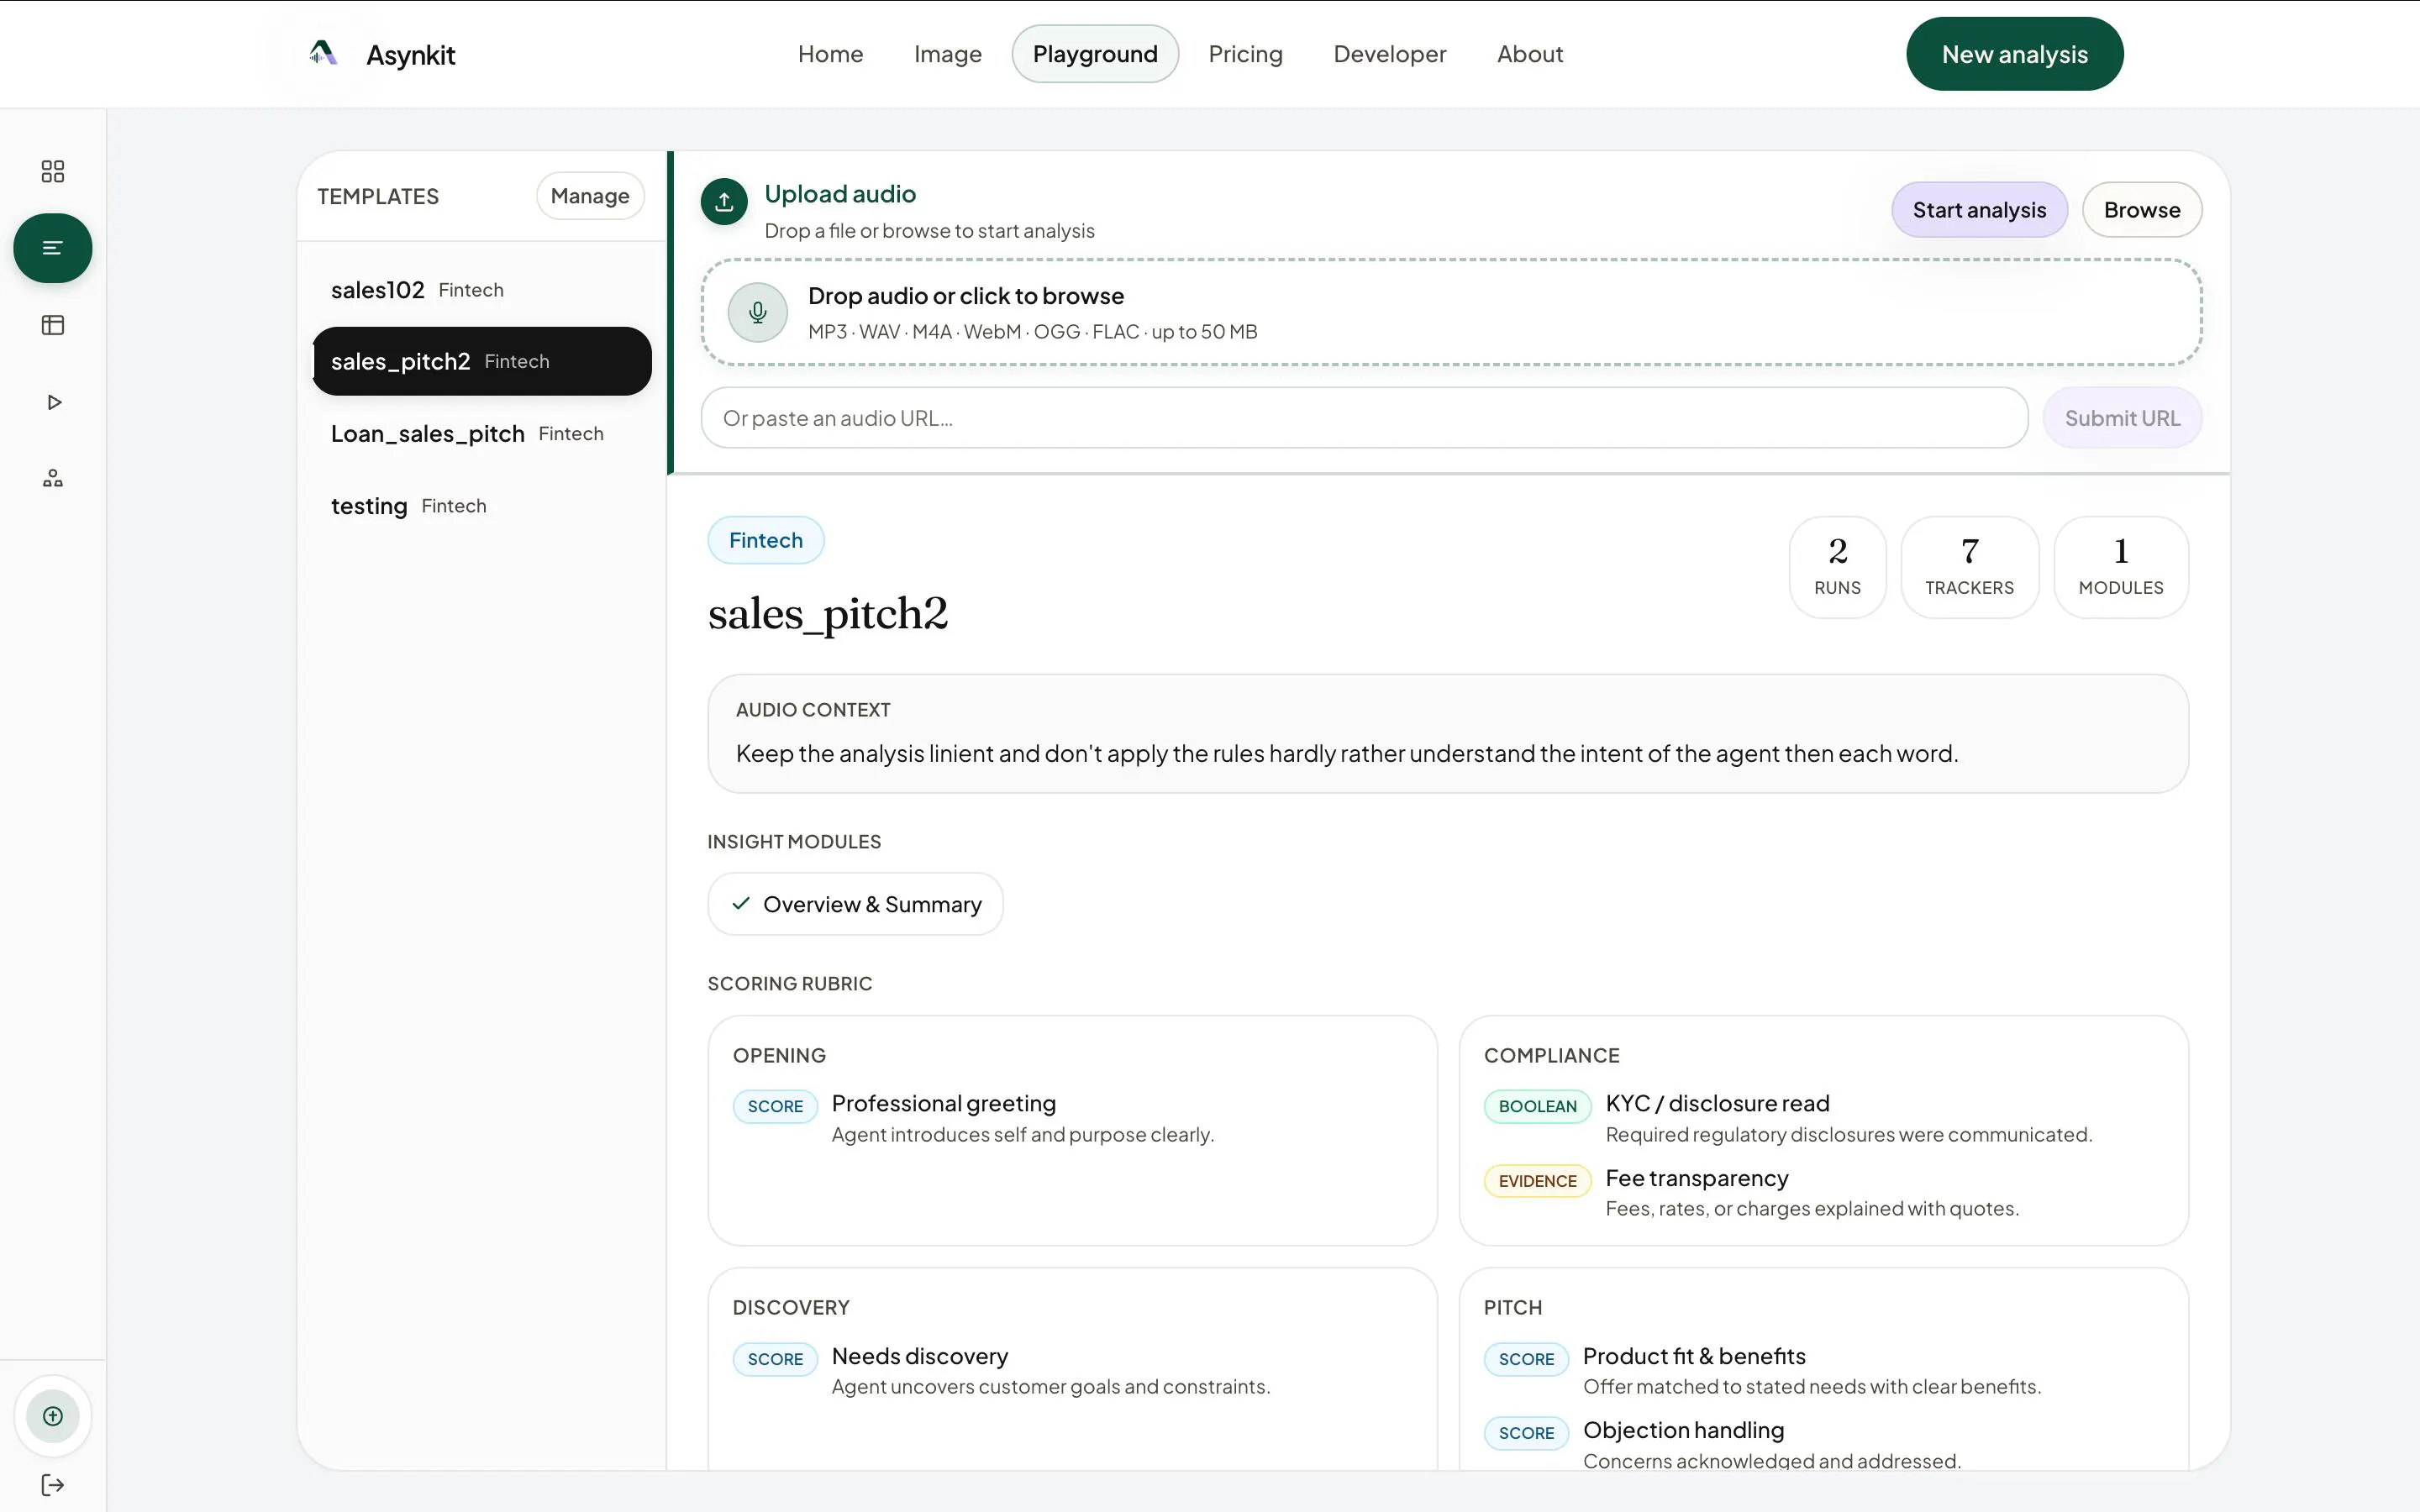Viewport: 2420px width, 1512px height.
Task: Click the 'Needs discovery' rubric item
Action: [x=919, y=1356]
